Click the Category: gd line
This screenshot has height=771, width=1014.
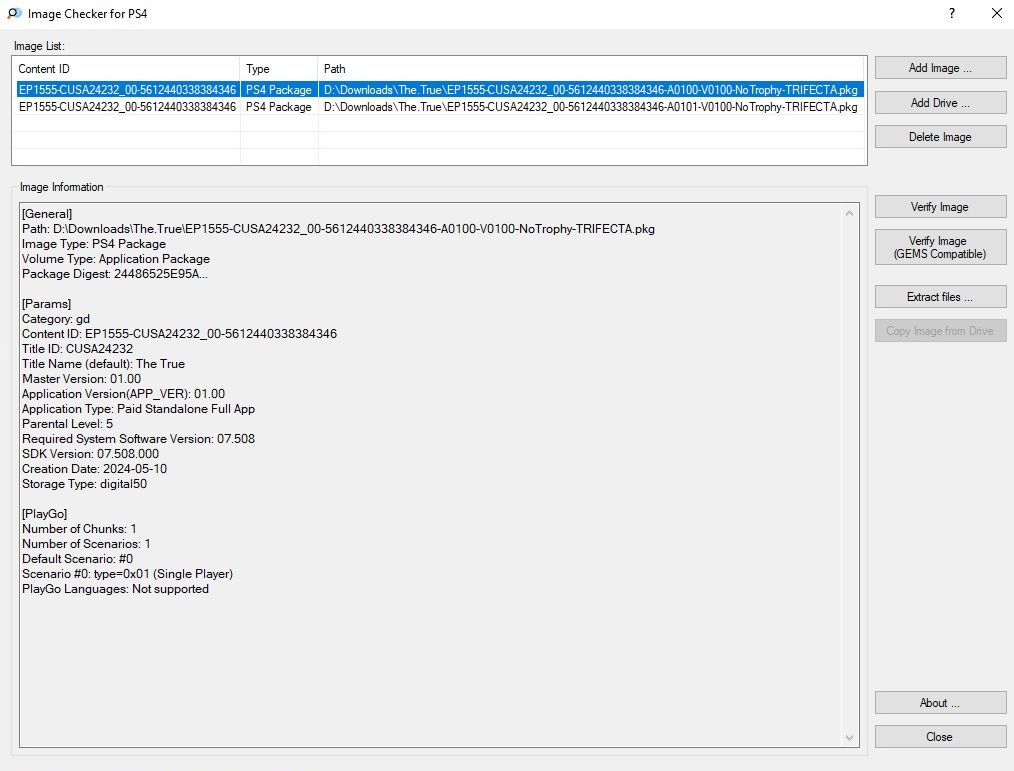[56, 318]
